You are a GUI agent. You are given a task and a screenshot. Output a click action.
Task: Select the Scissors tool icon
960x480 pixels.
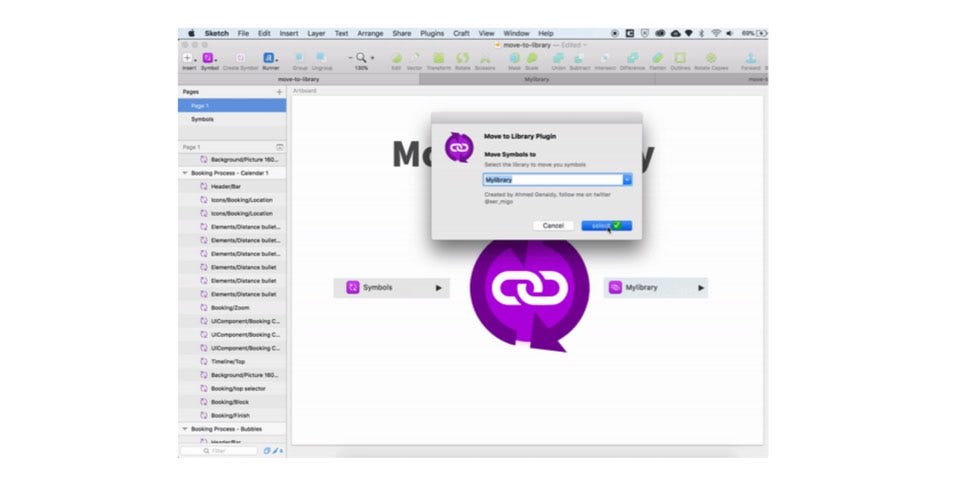coord(485,58)
